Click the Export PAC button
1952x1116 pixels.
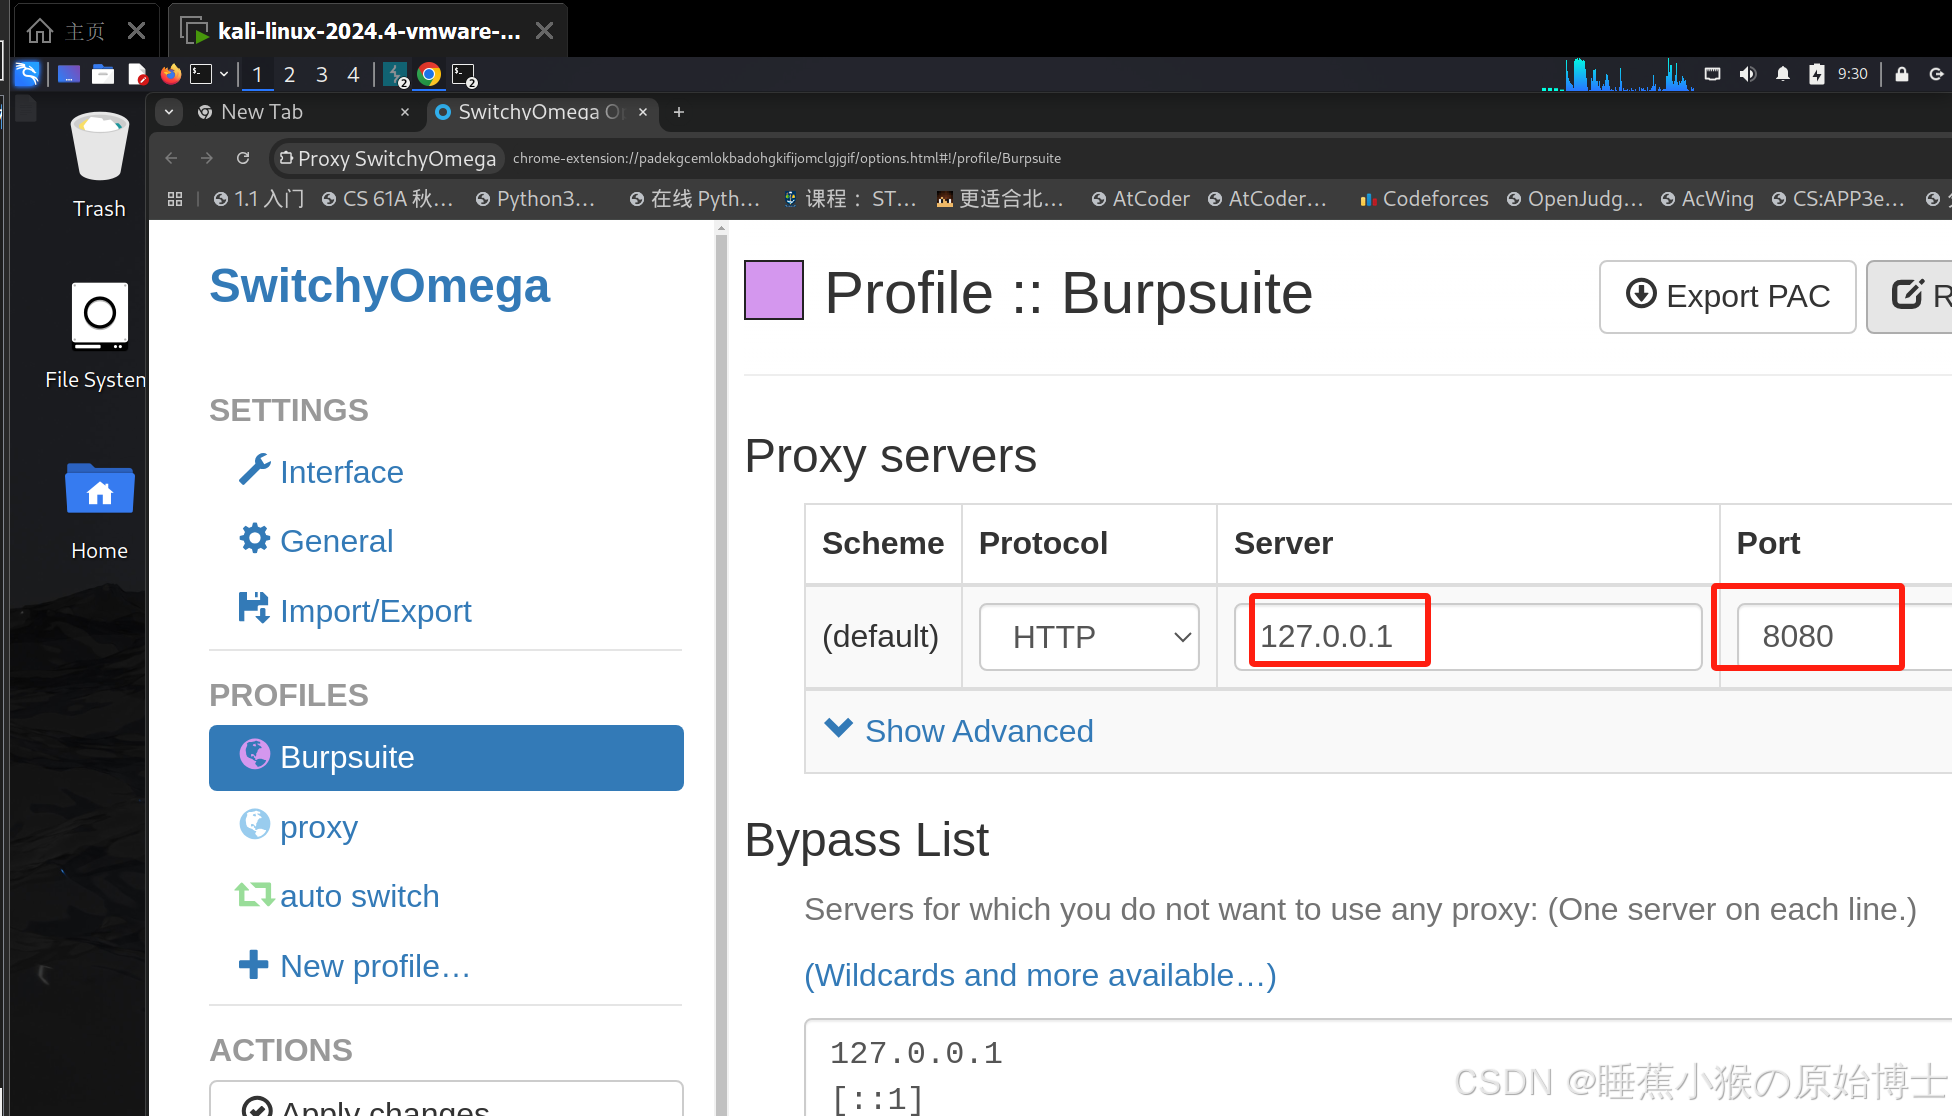point(1727,296)
